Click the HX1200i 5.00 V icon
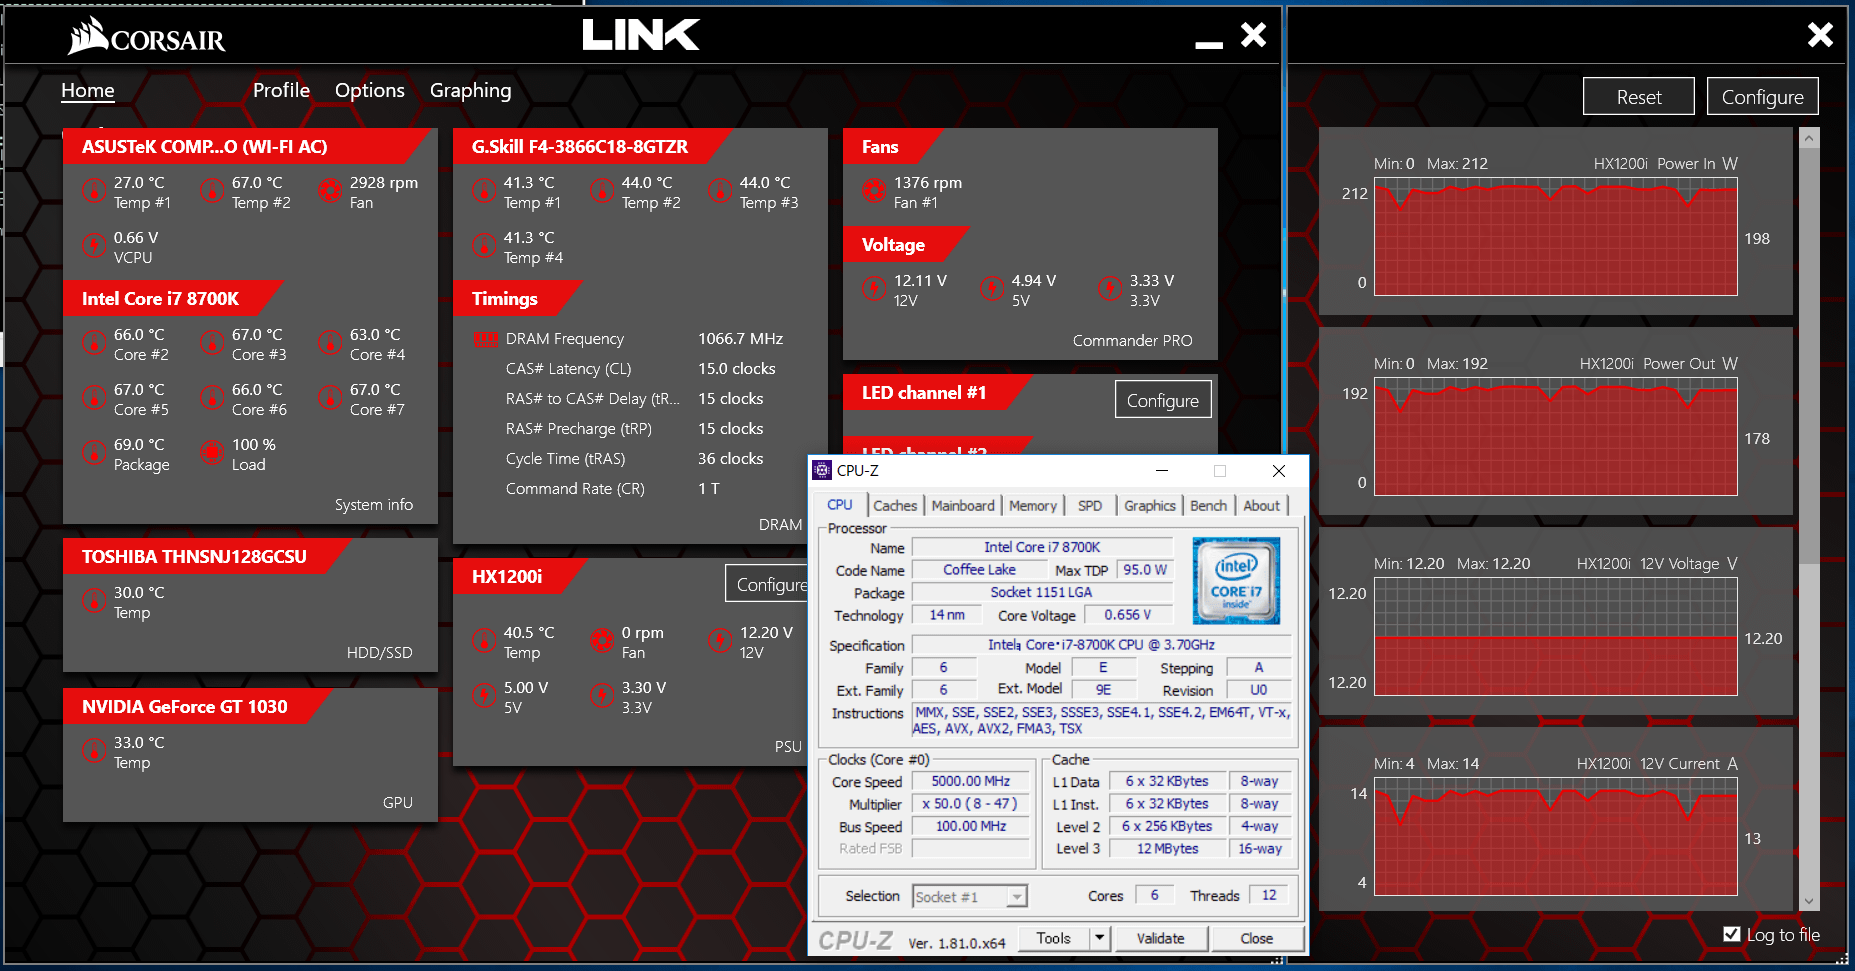The image size is (1855, 971). (x=484, y=695)
